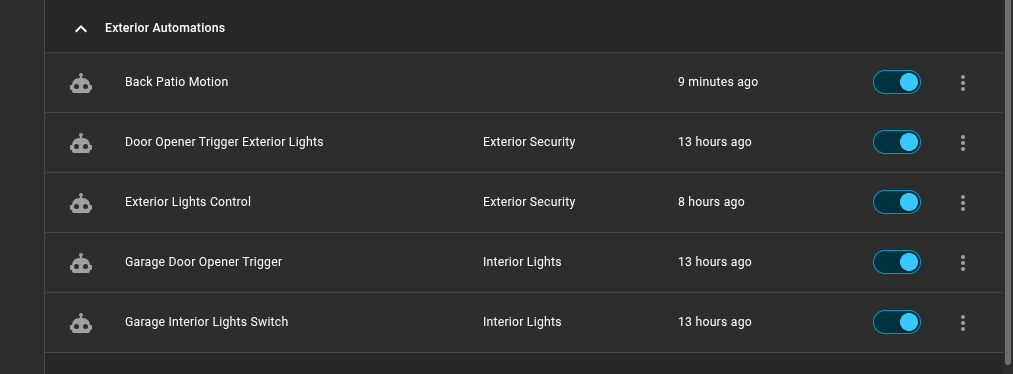This screenshot has height=374, width=1013.
Task: Toggle off Door Opener Trigger Exterior Lights
Action: (x=897, y=142)
